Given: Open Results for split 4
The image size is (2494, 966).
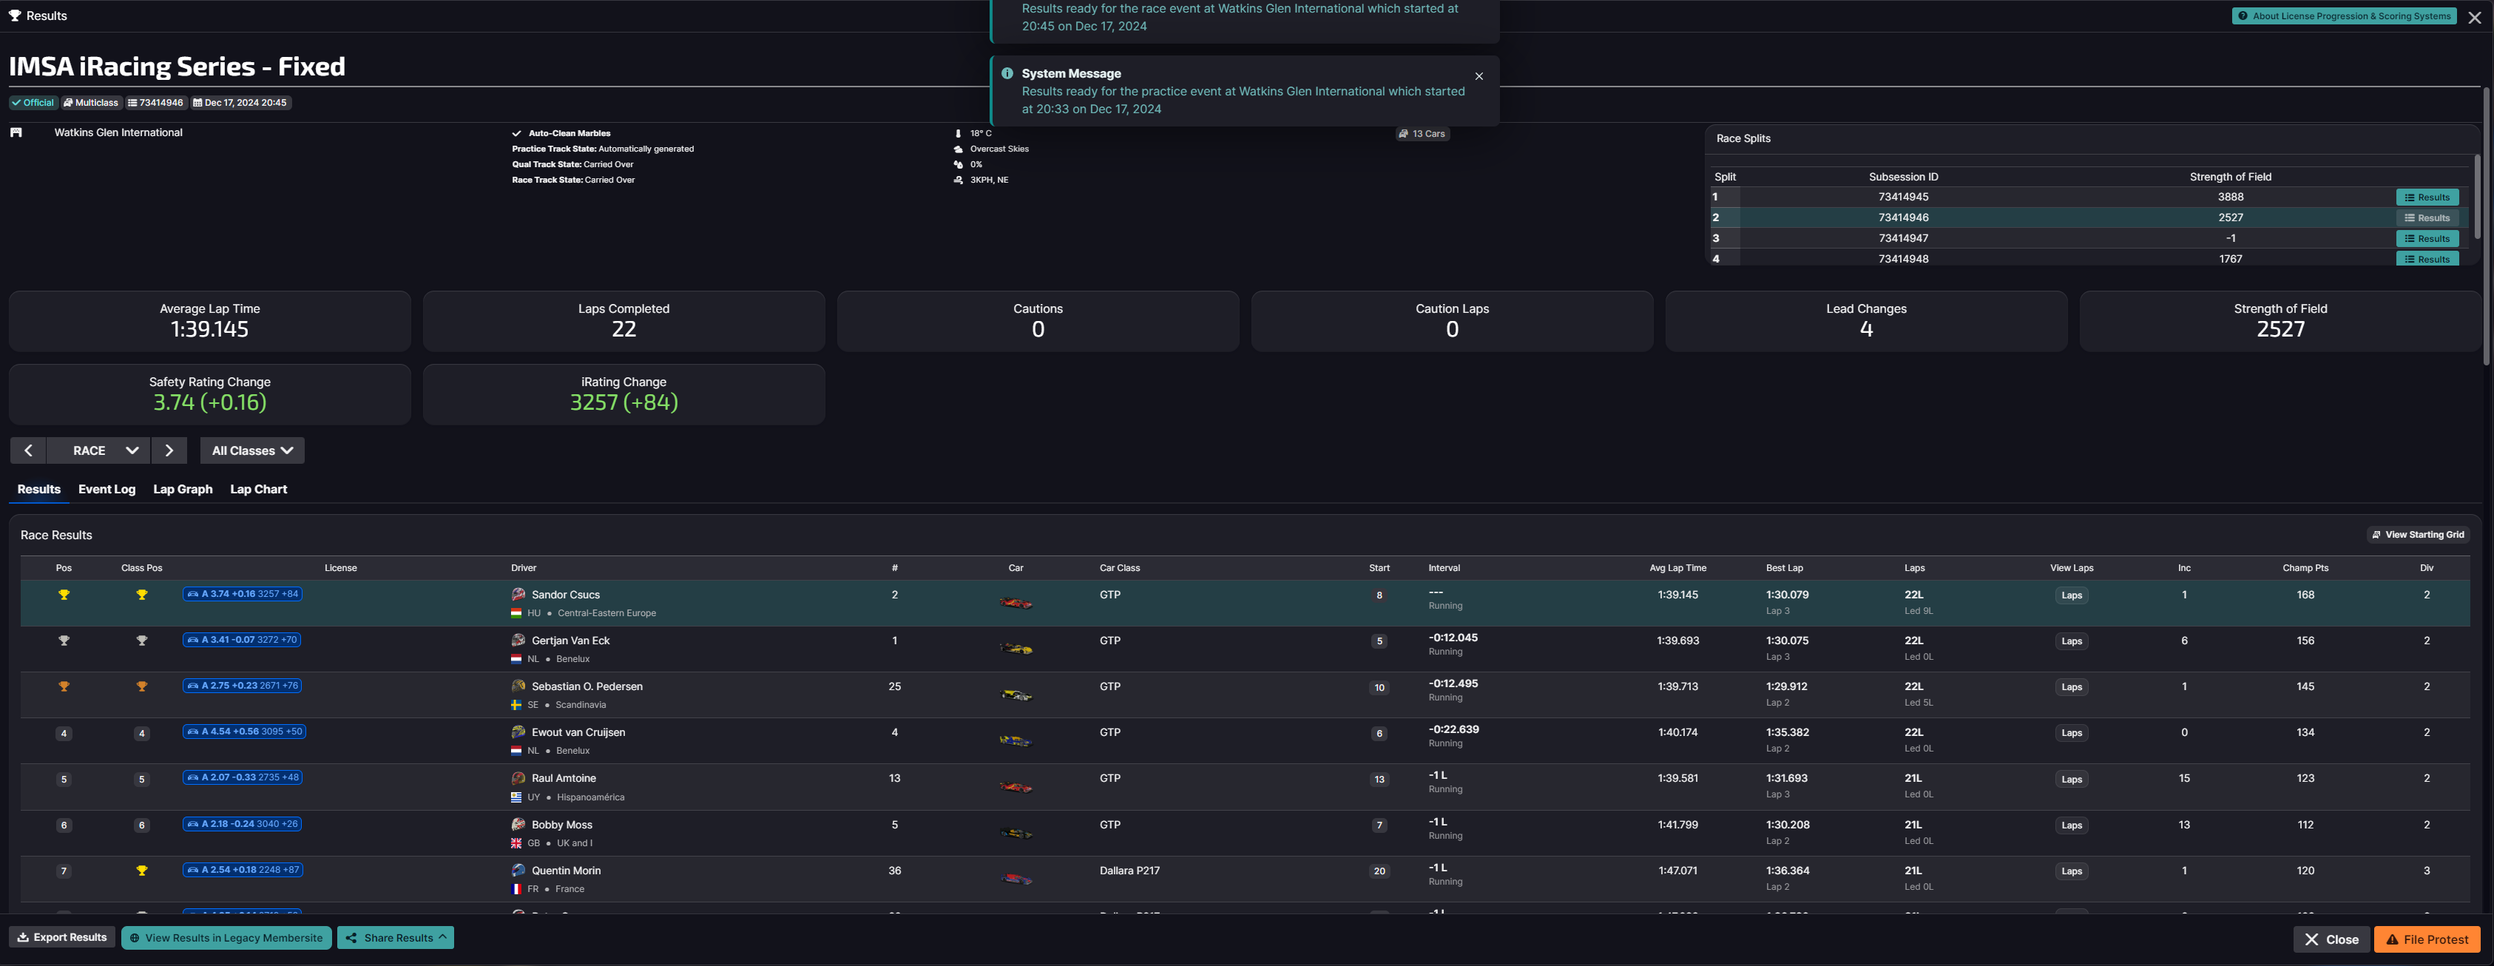Looking at the screenshot, I should [x=2427, y=258].
